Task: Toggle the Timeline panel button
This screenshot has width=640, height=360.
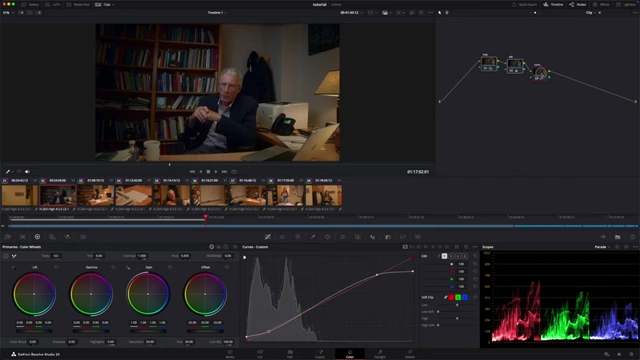Action: pos(553,4)
